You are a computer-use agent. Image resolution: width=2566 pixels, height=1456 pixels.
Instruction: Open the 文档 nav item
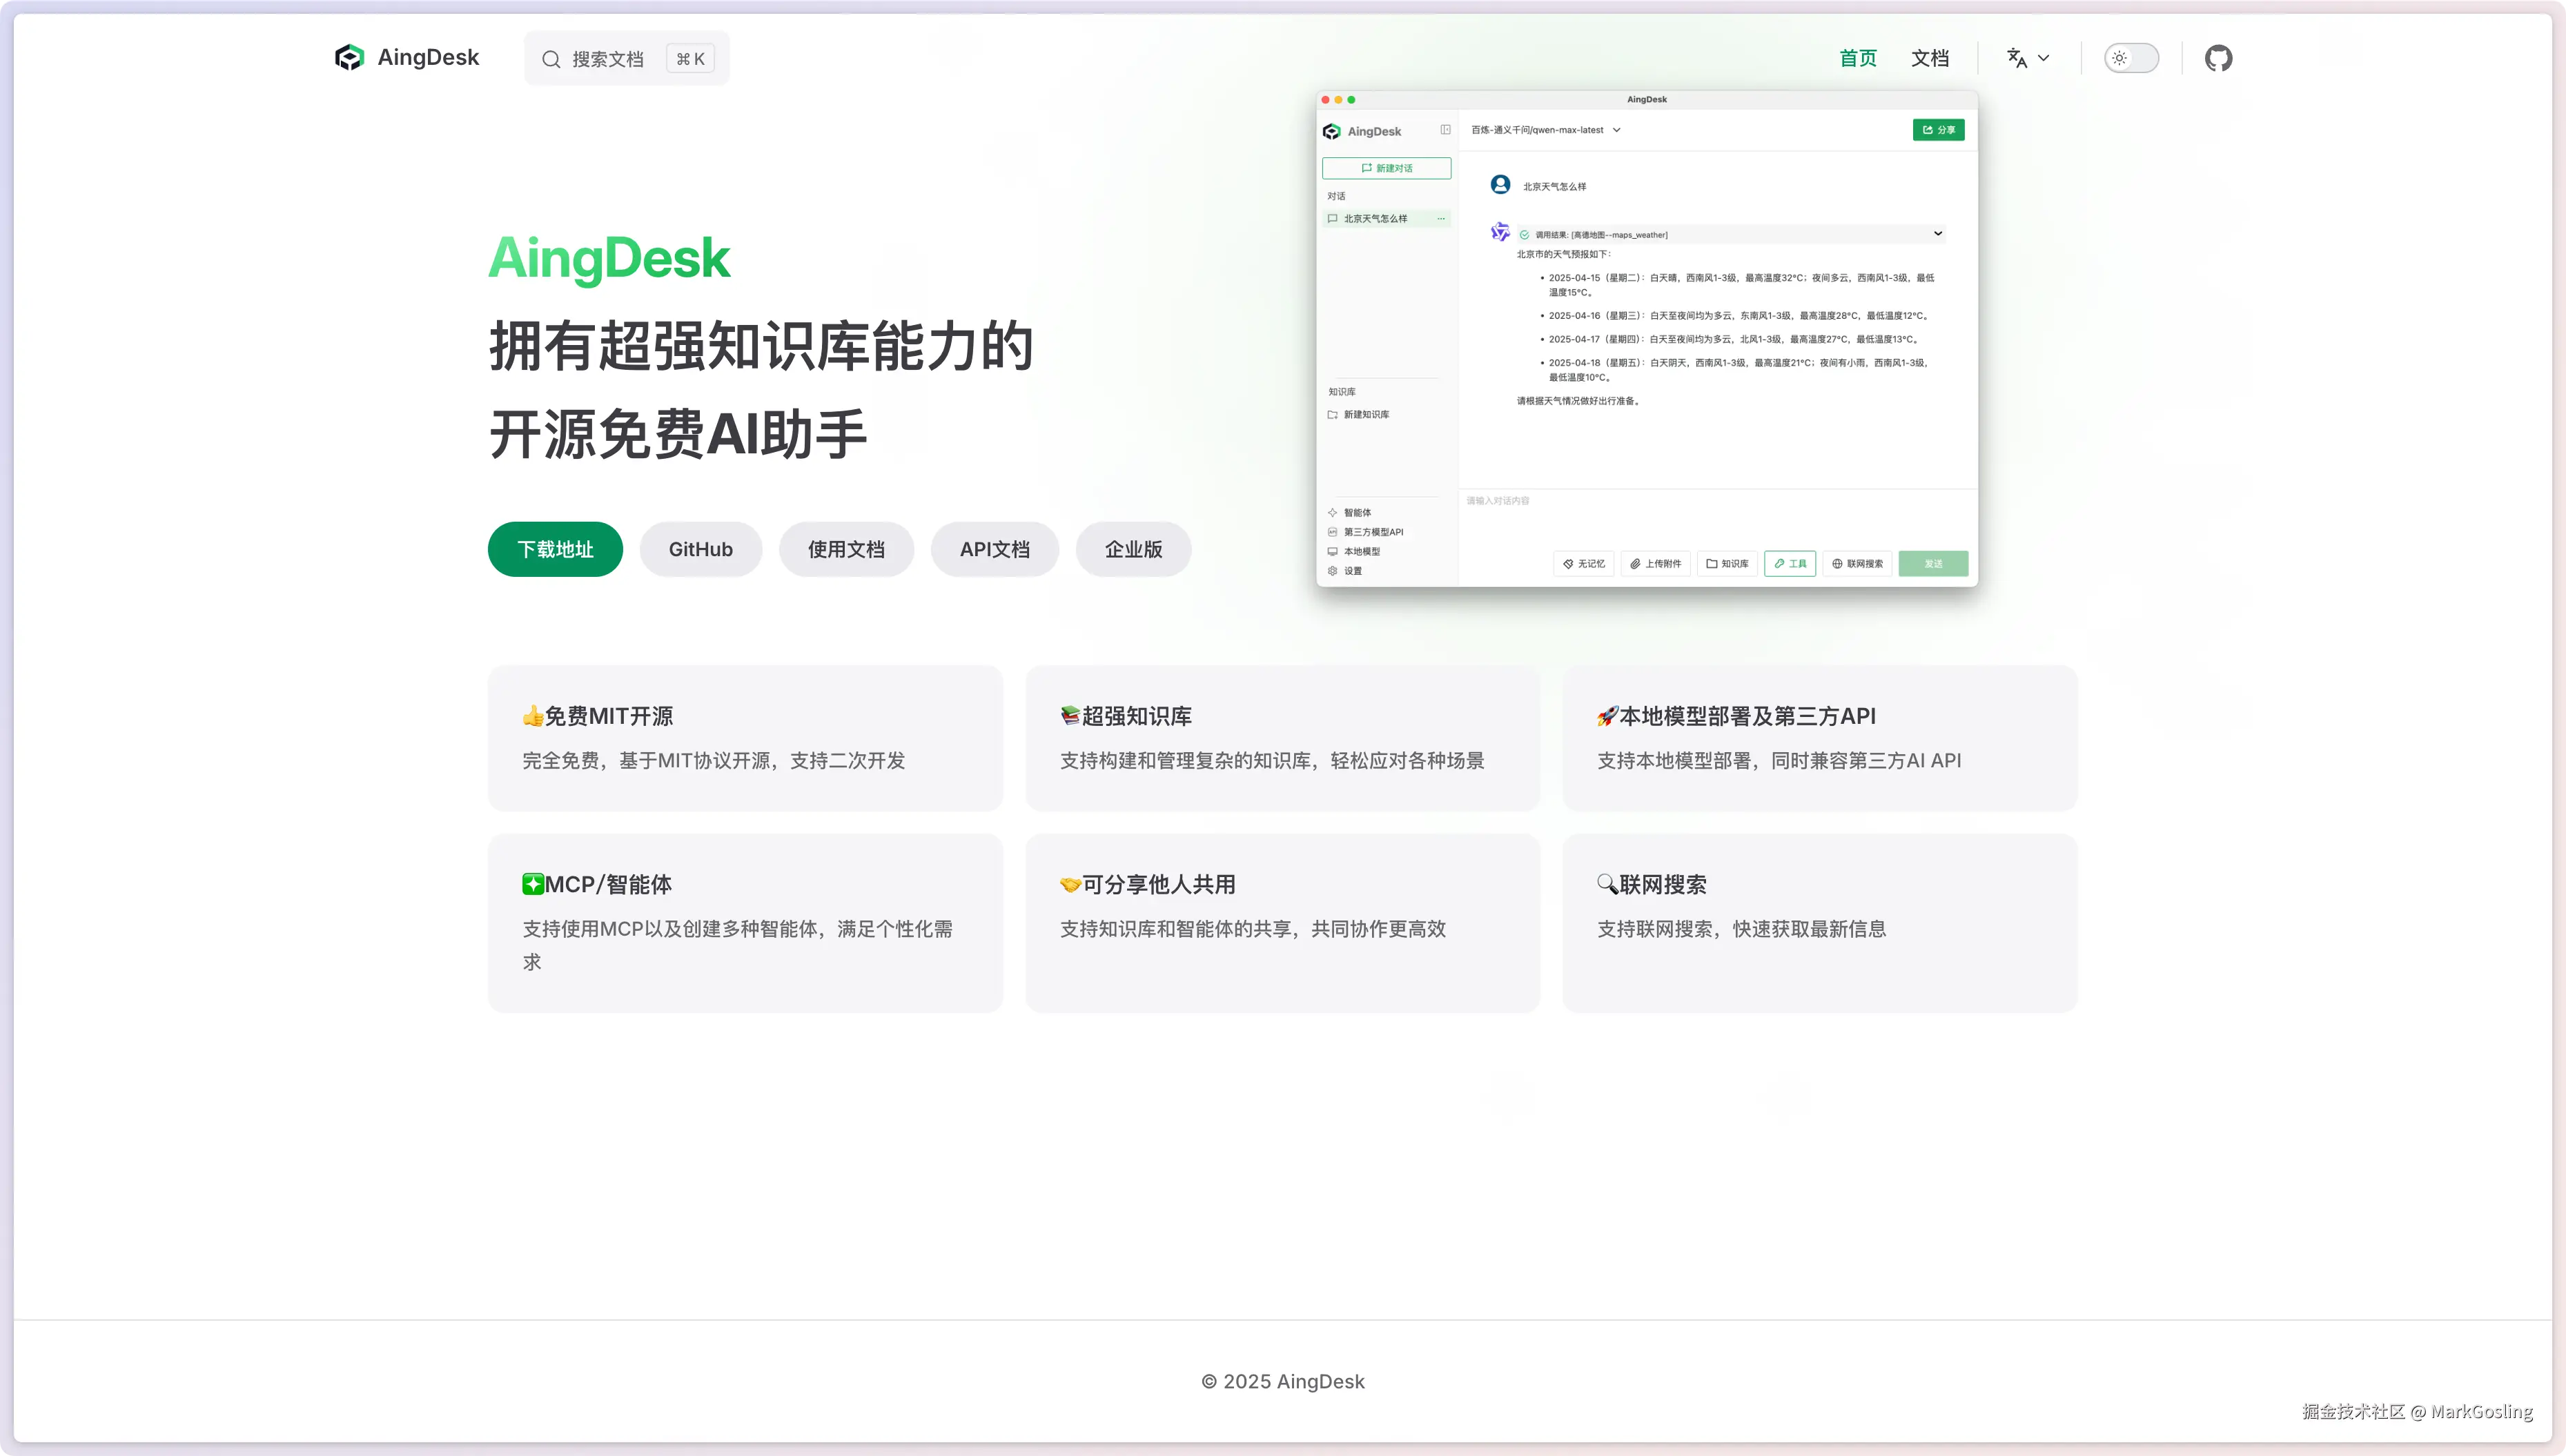[x=1930, y=58]
